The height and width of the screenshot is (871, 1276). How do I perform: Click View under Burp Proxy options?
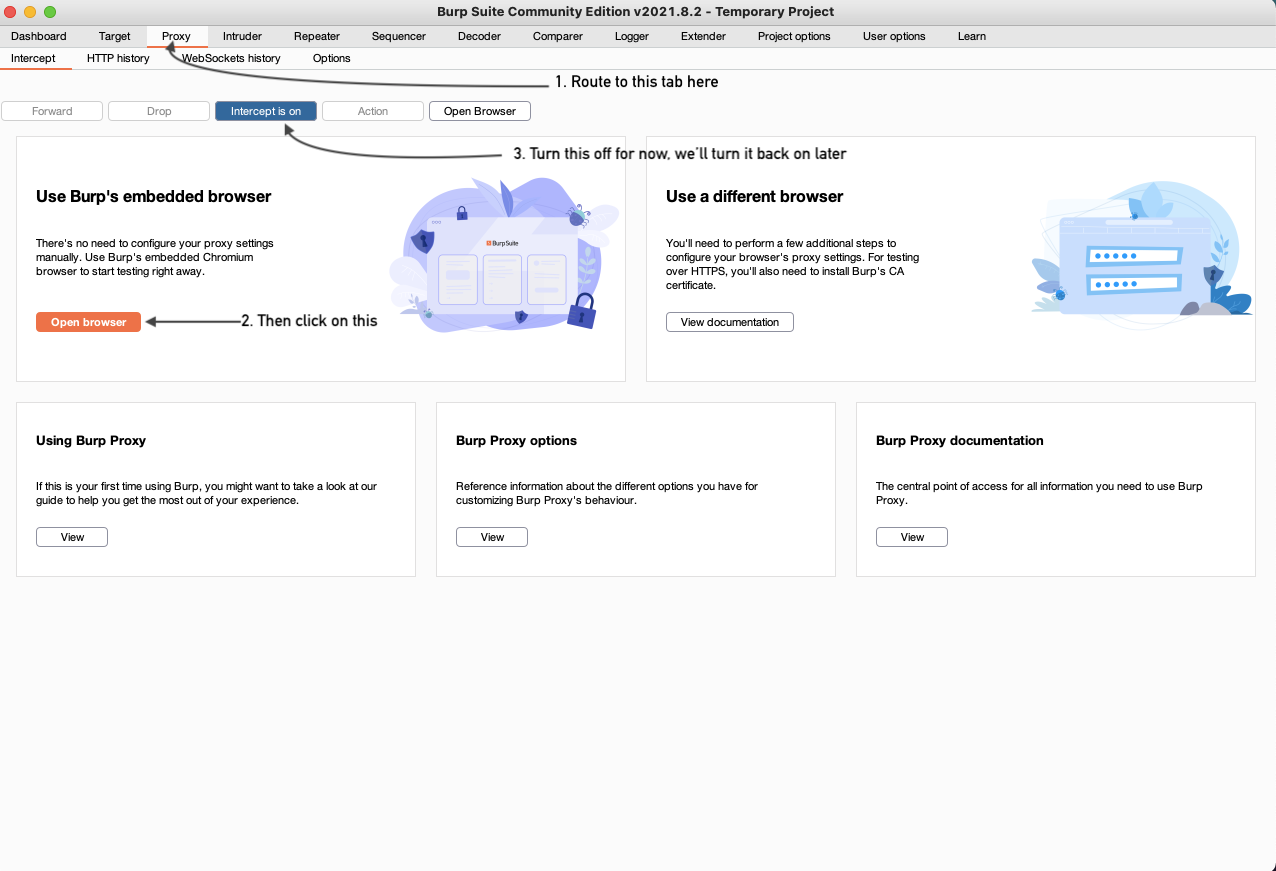(x=492, y=537)
